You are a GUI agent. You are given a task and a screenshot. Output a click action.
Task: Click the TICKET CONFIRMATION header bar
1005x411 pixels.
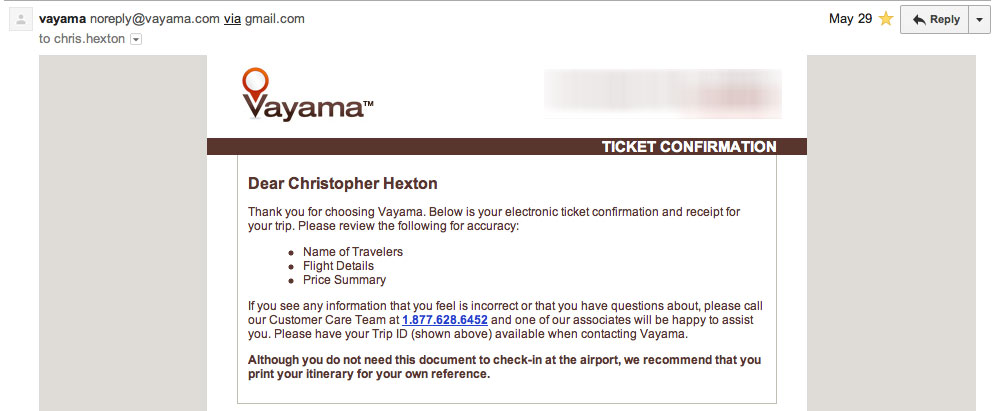689,147
